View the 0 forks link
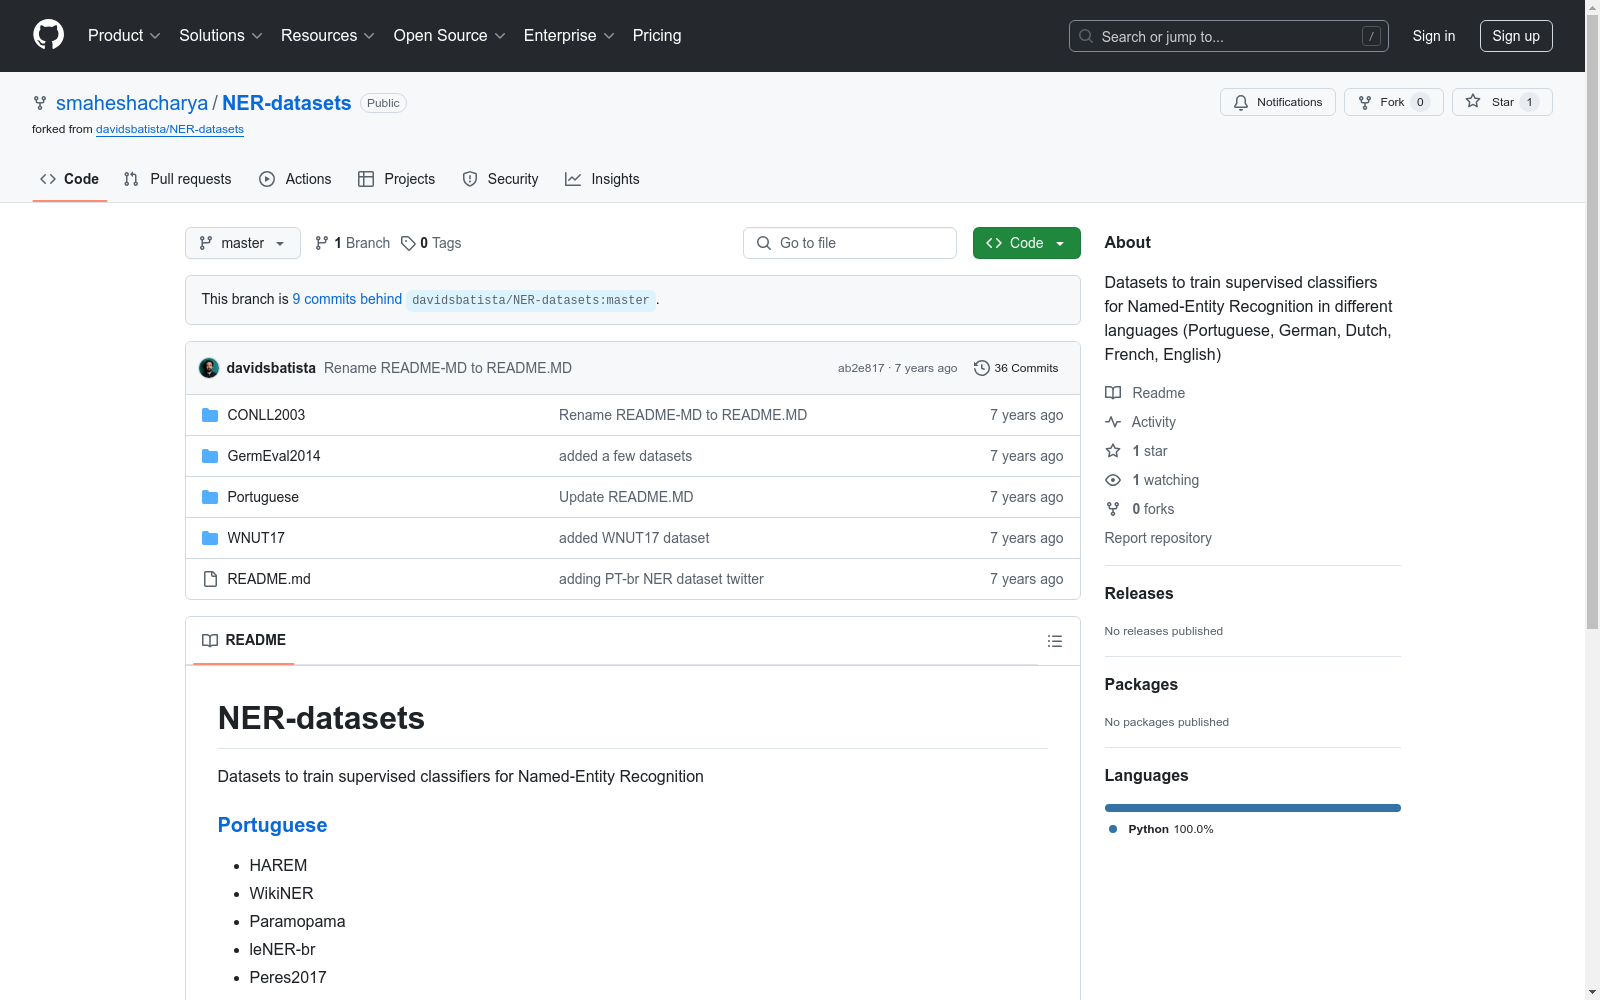Screen dimensions: 1600x1000 1140,509
